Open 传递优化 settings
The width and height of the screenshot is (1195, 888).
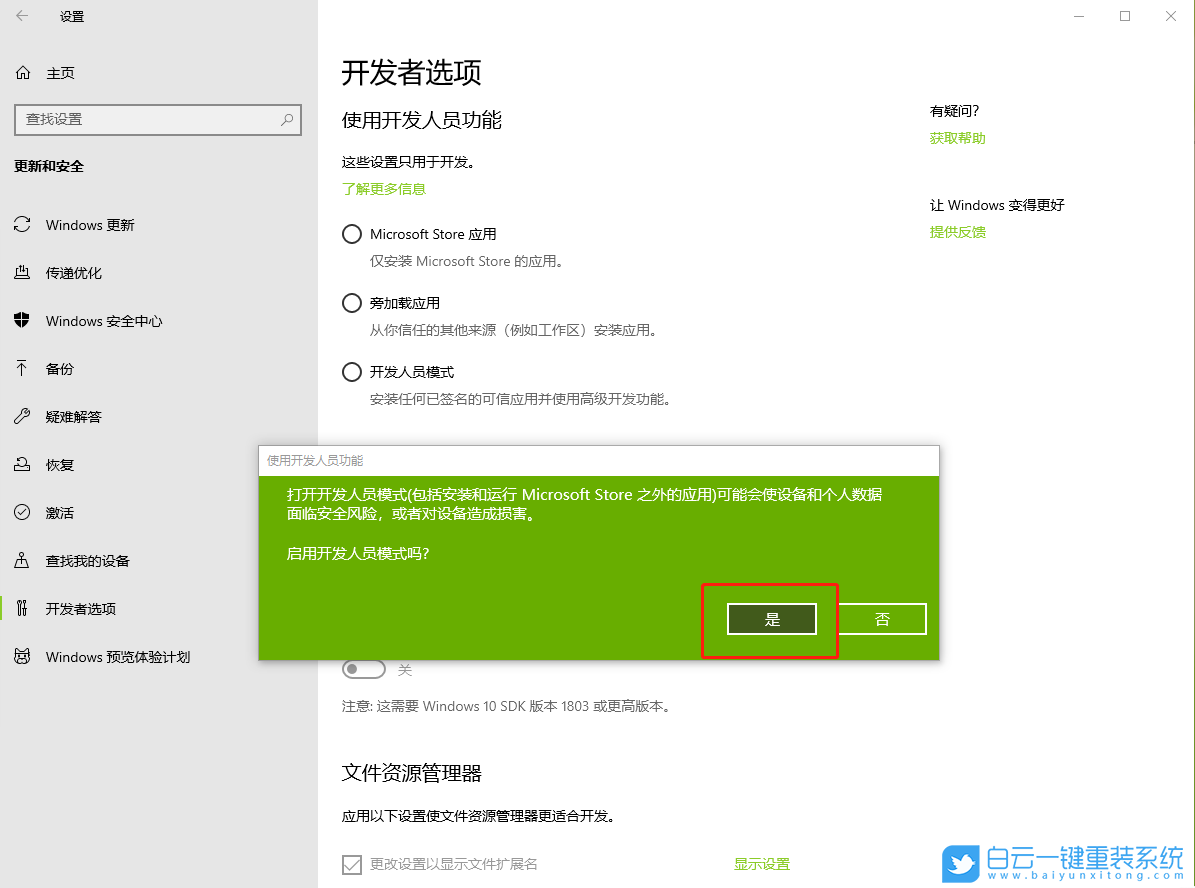pyautogui.click(x=76, y=272)
